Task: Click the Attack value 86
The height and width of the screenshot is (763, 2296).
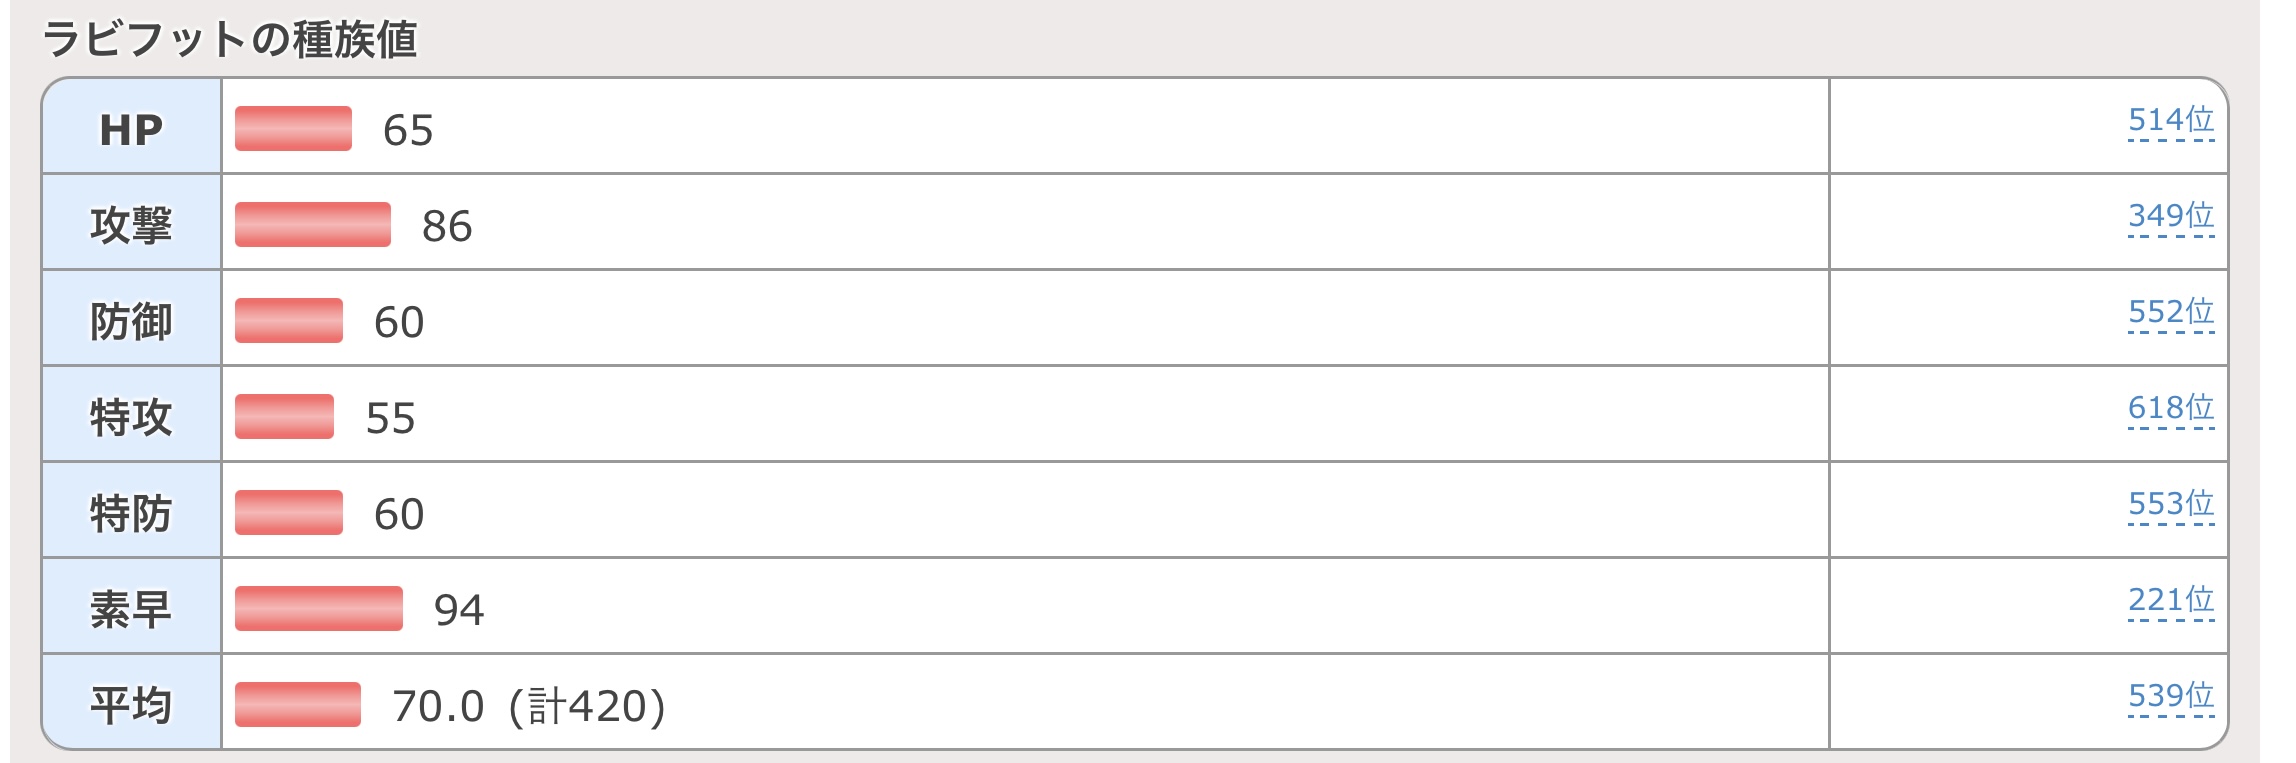Action: pyautogui.click(x=447, y=226)
